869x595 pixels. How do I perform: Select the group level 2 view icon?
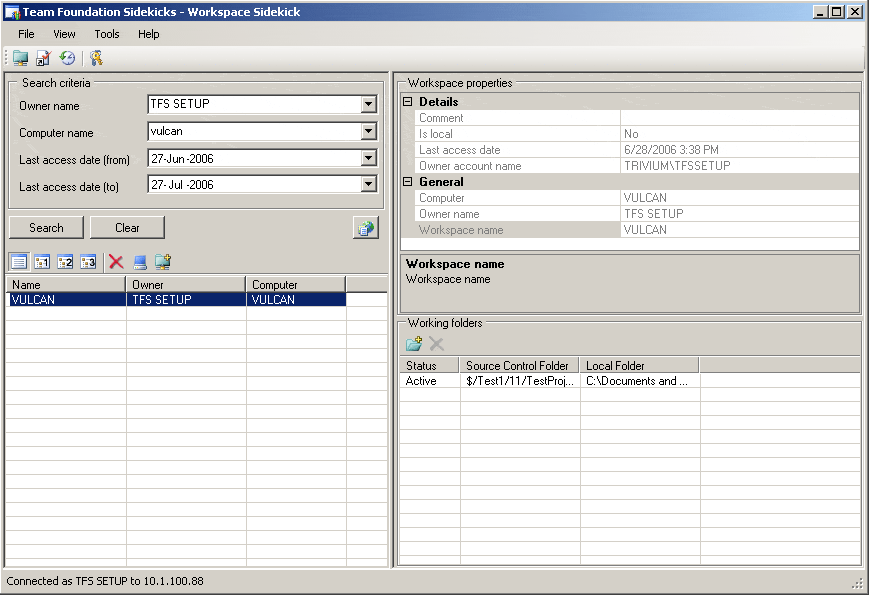(x=65, y=261)
